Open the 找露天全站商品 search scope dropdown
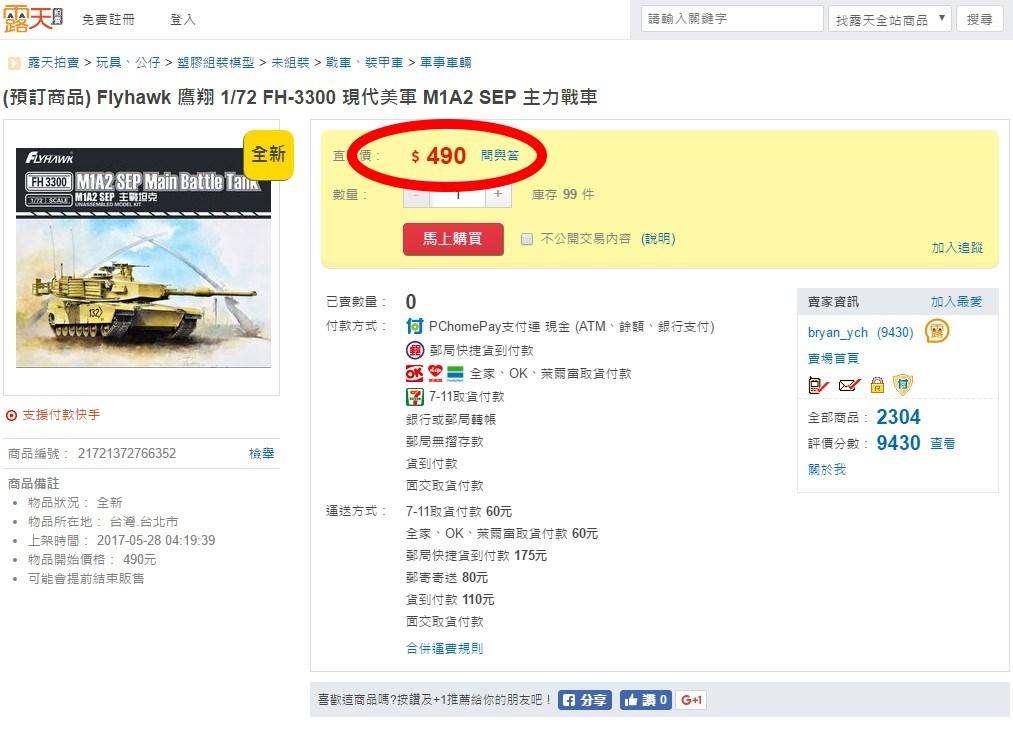1013x744 pixels. [890, 20]
